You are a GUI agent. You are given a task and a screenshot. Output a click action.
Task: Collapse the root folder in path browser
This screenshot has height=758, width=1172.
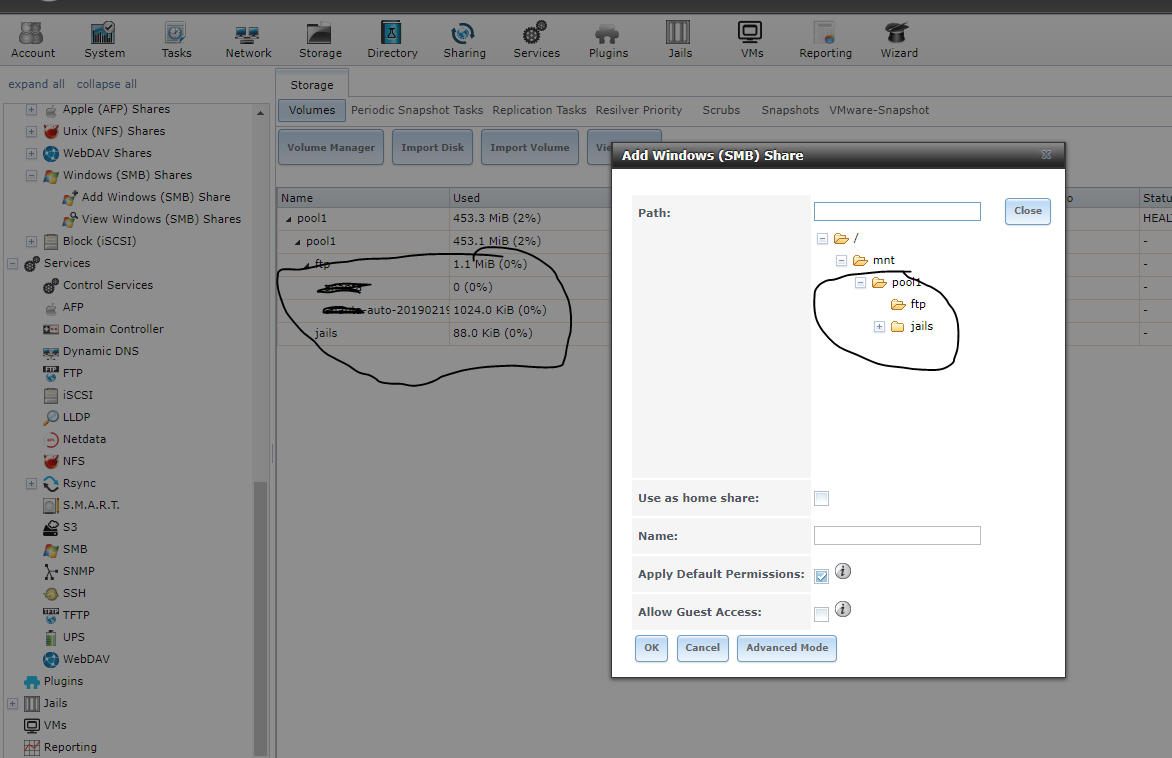pyautogui.click(x=822, y=238)
